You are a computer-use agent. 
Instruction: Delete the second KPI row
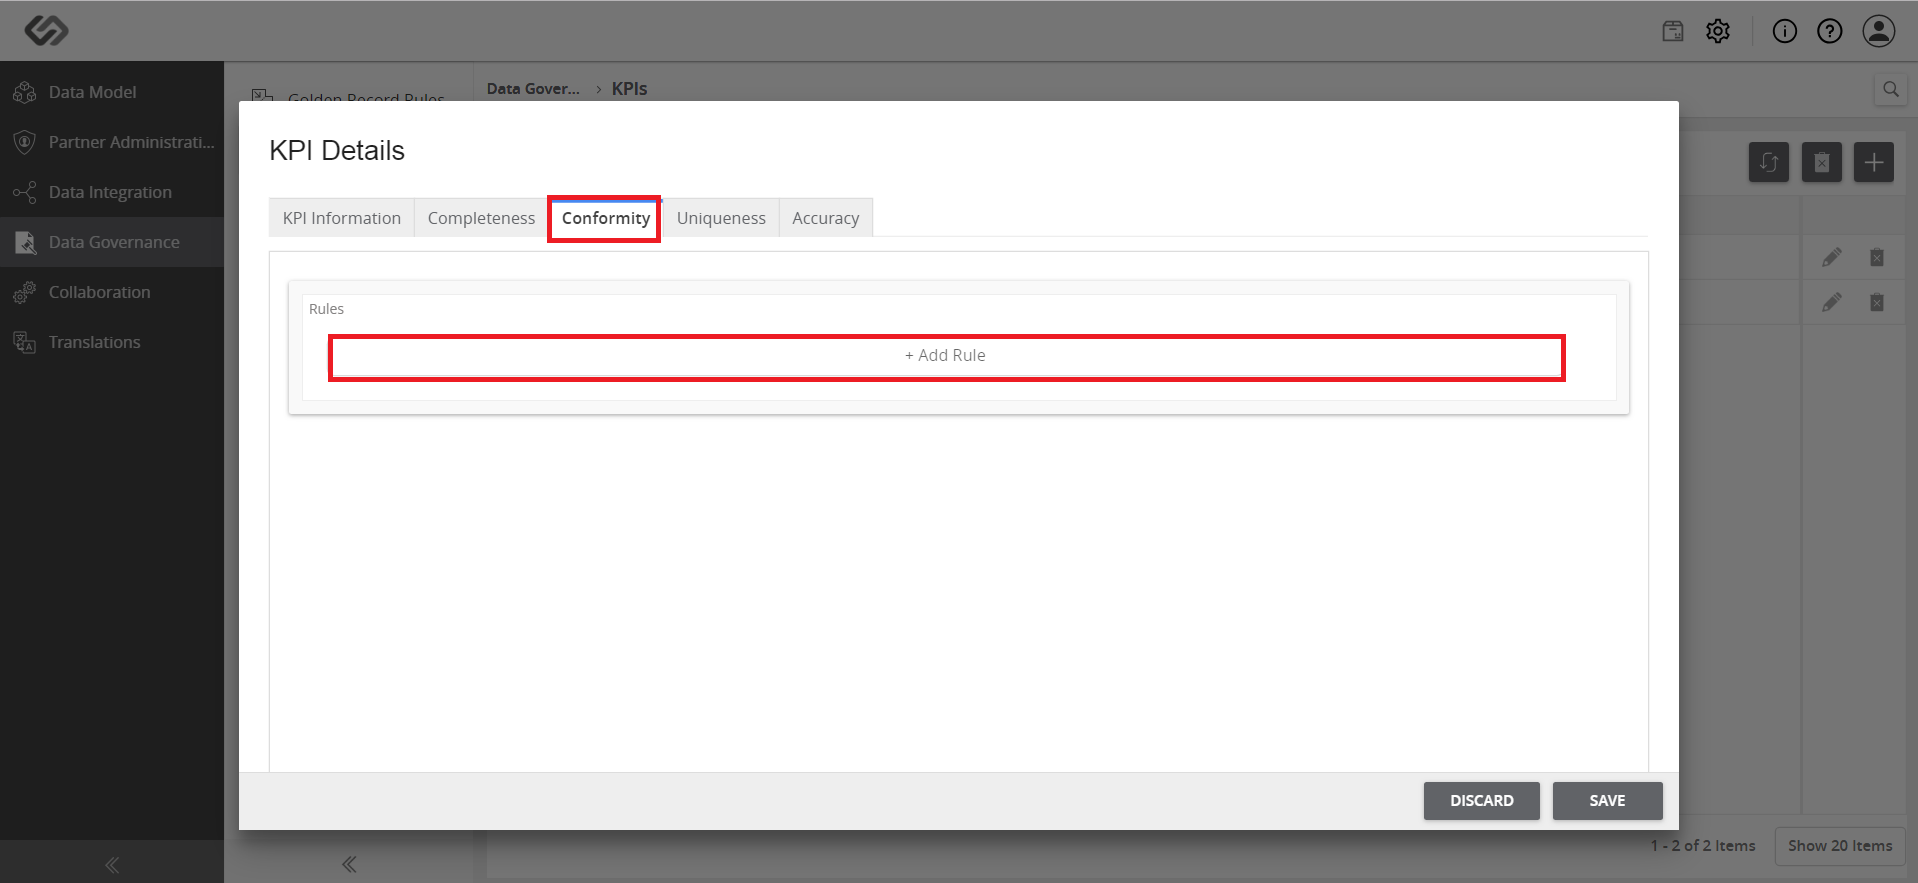1877,302
